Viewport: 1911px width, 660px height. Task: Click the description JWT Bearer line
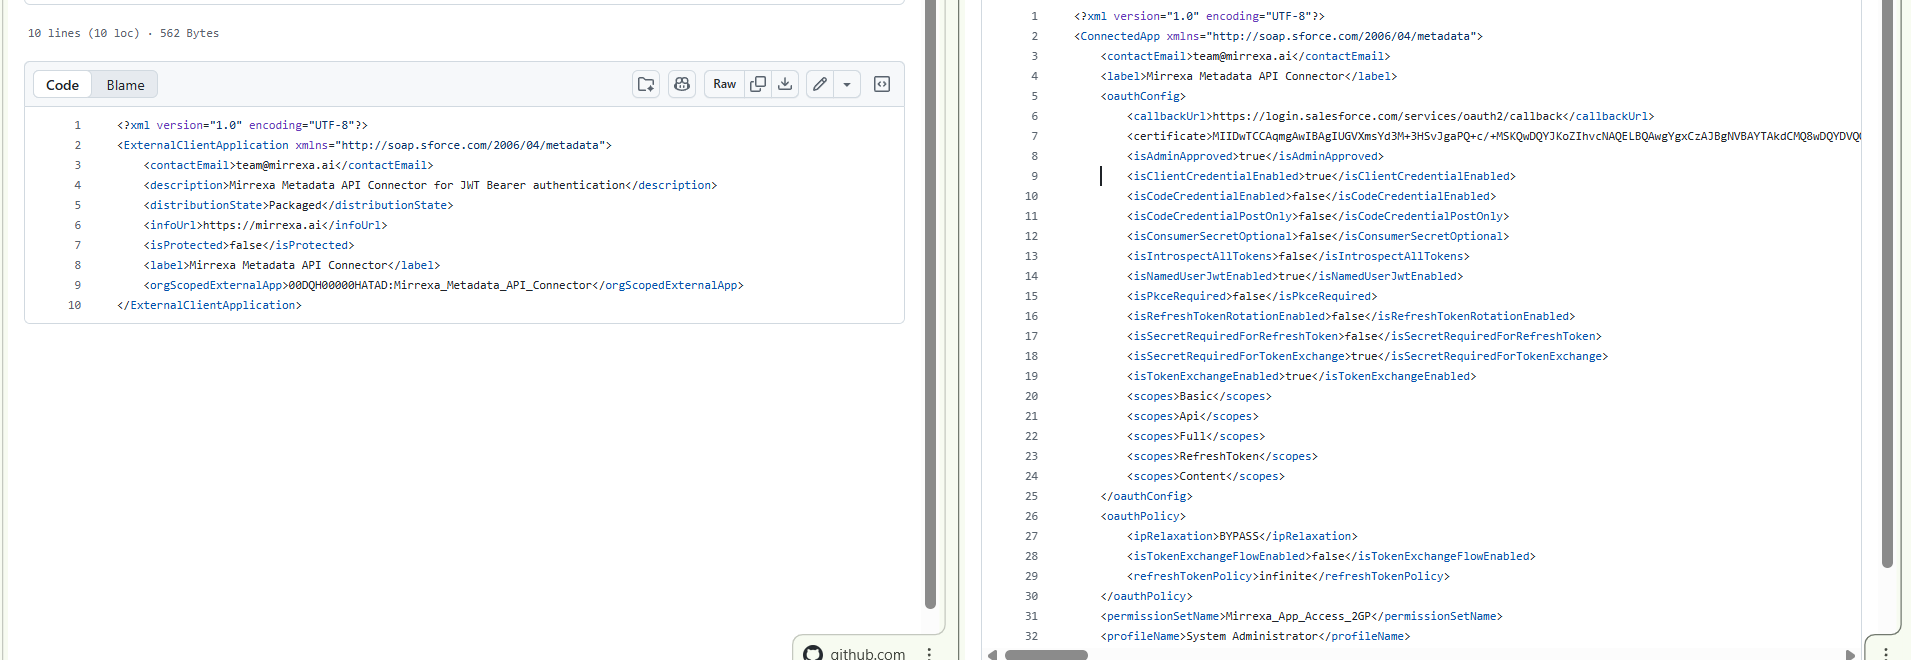point(430,185)
